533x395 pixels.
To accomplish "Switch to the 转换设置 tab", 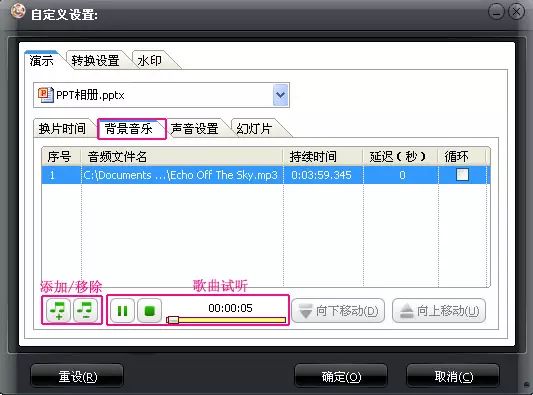I will click(95, 61).
